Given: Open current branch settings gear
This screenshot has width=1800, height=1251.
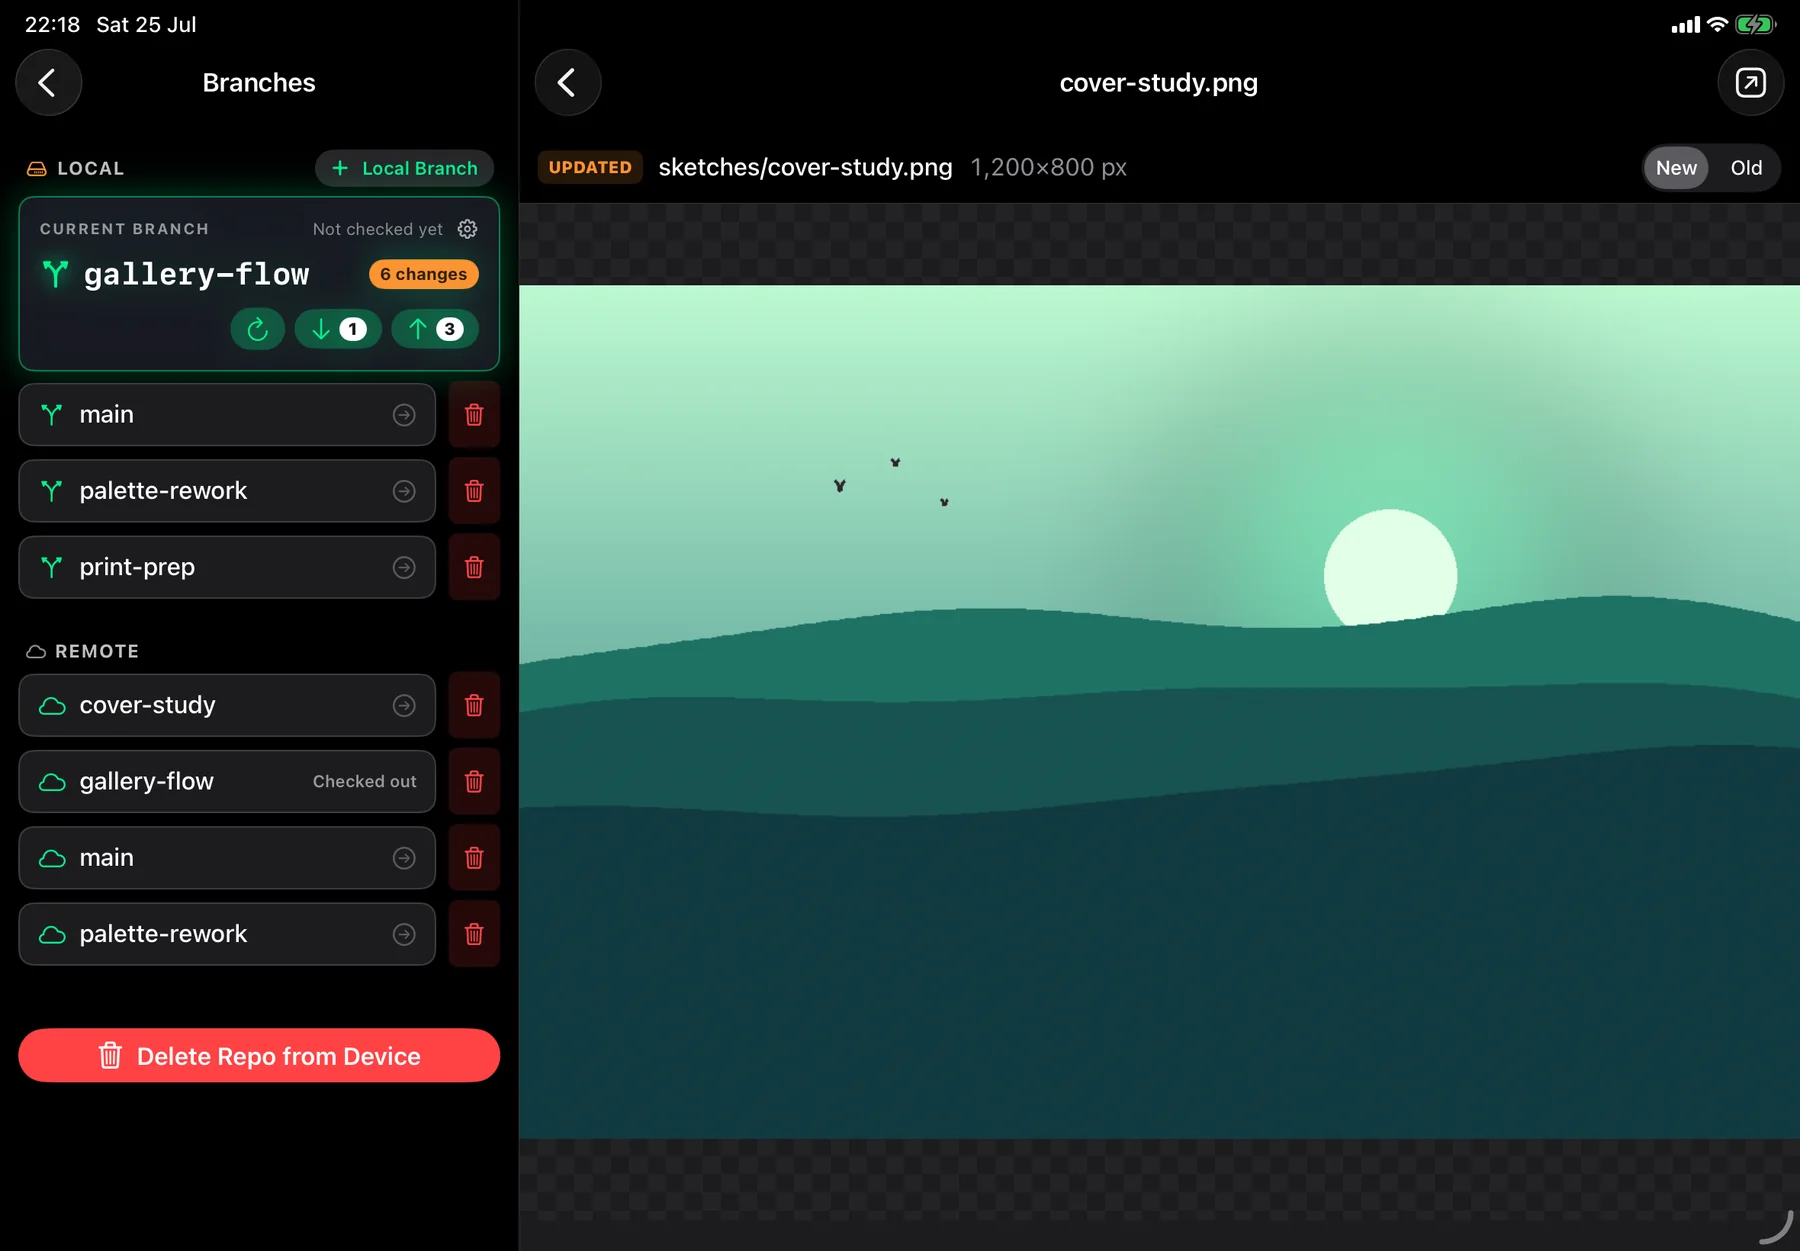Looking at the screenshot, I should [467, 229].
